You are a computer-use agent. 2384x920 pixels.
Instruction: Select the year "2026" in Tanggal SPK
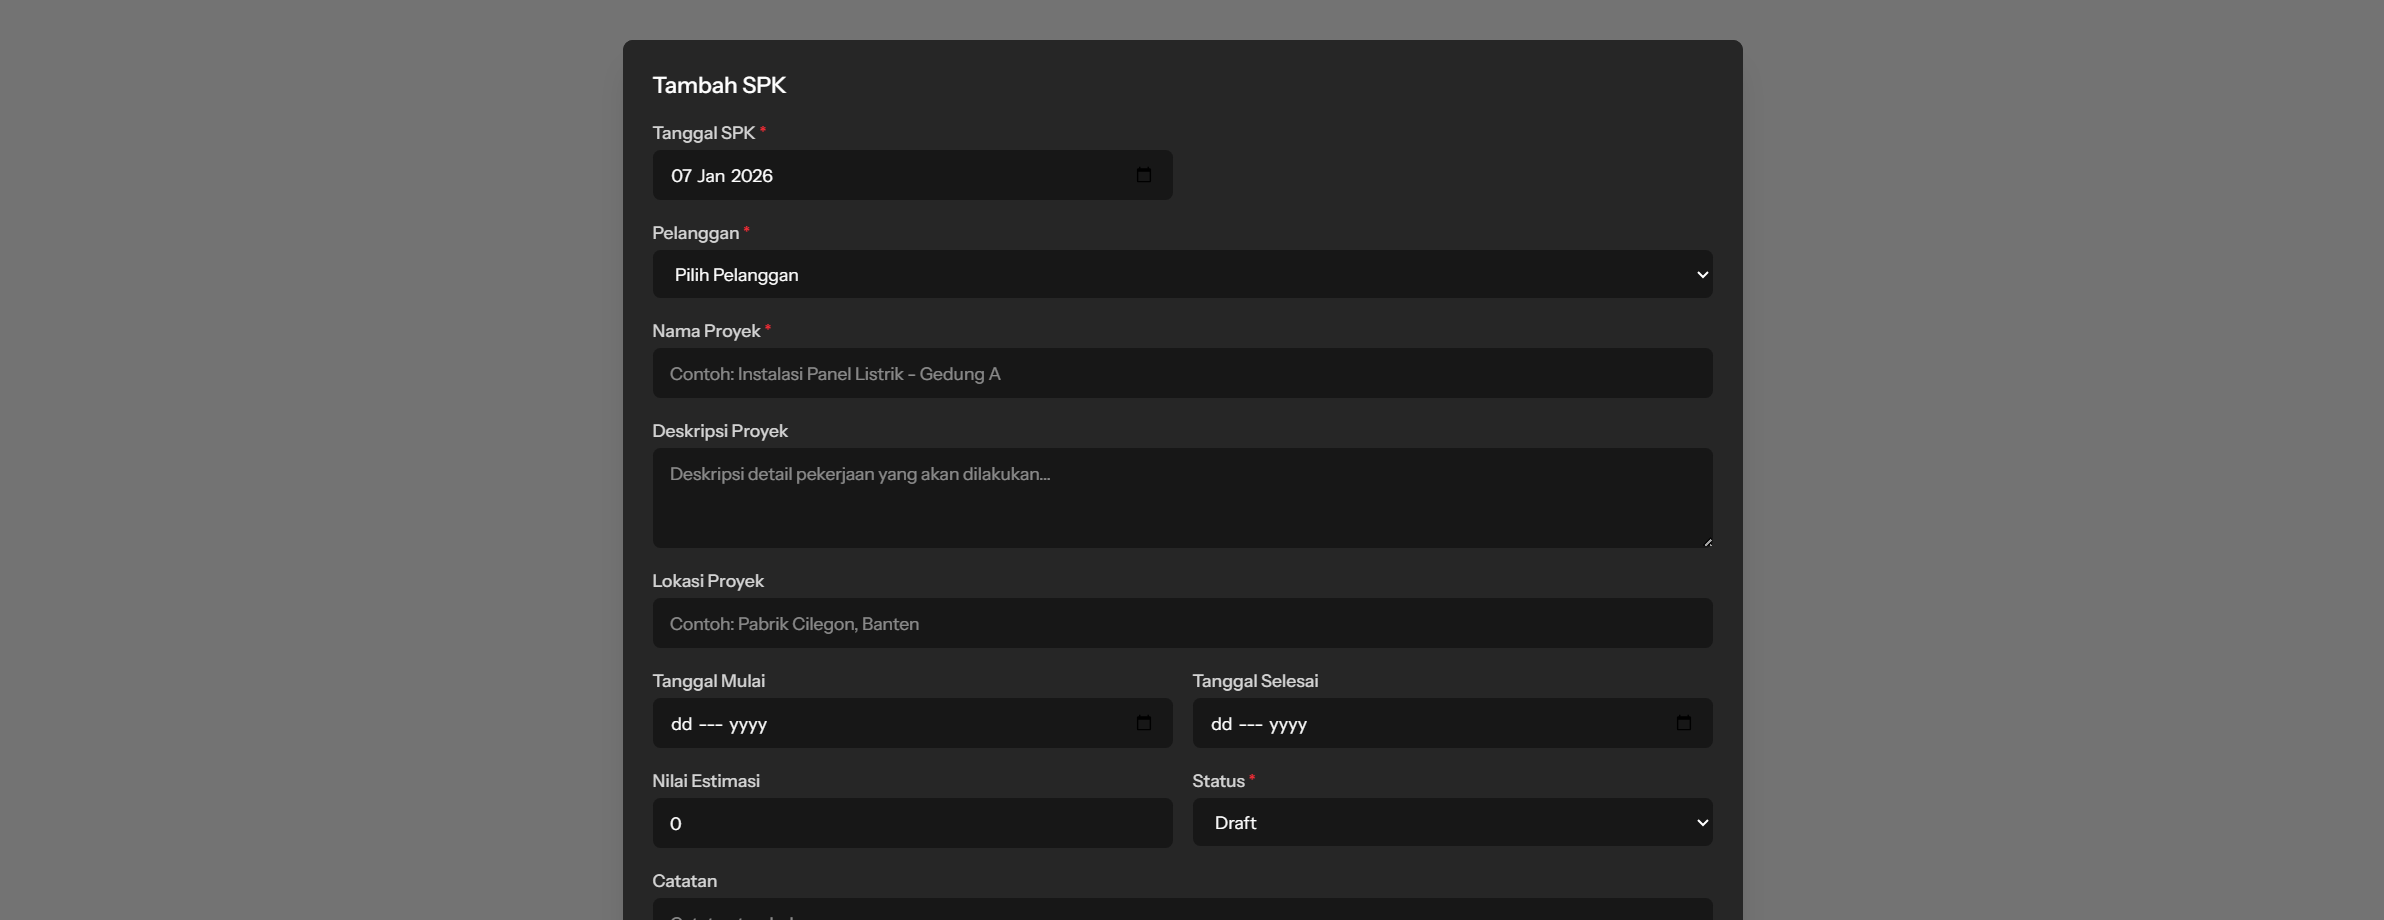(751, 176)
